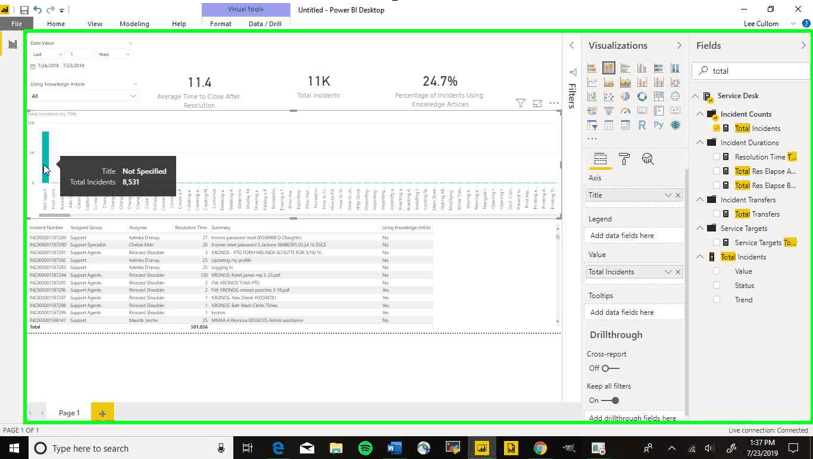Select the Clustered bar chart visual
Screen dimensions: 813x459
(x=625, y=68)
